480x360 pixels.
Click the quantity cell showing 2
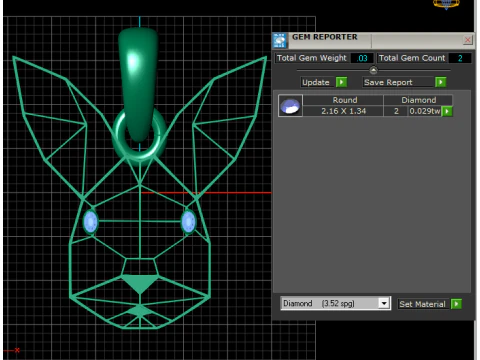point(396,111)
